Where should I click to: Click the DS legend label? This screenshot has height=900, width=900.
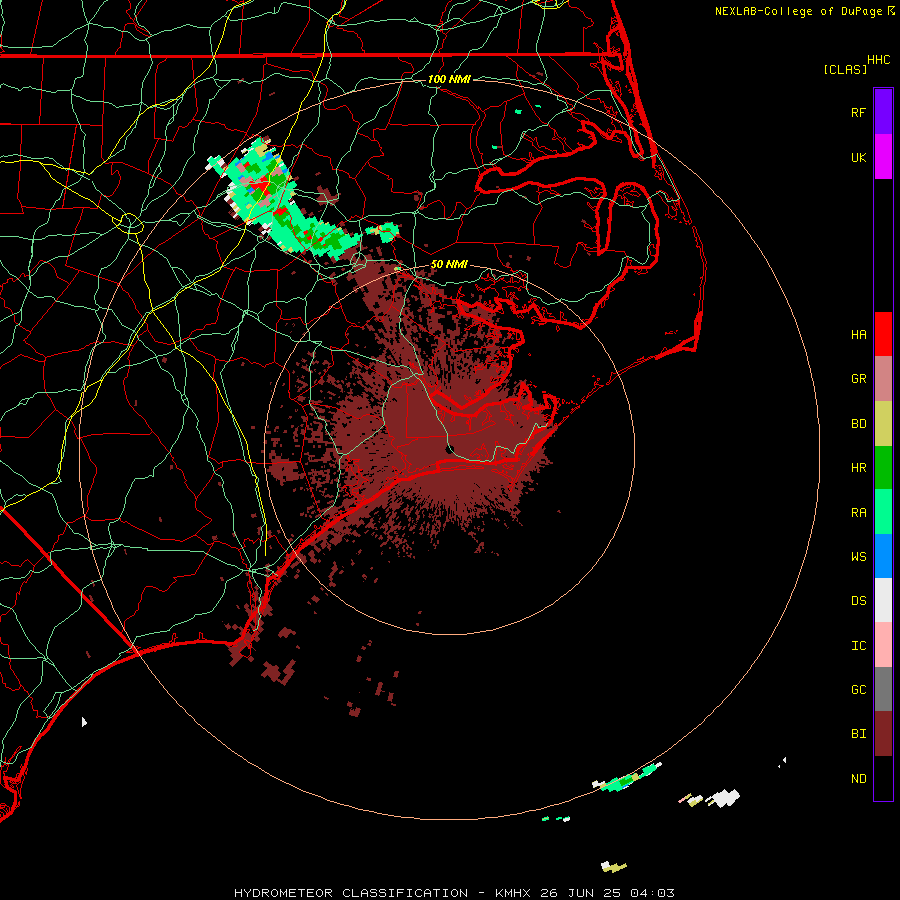pyautogui.click(x=858, y=600)
